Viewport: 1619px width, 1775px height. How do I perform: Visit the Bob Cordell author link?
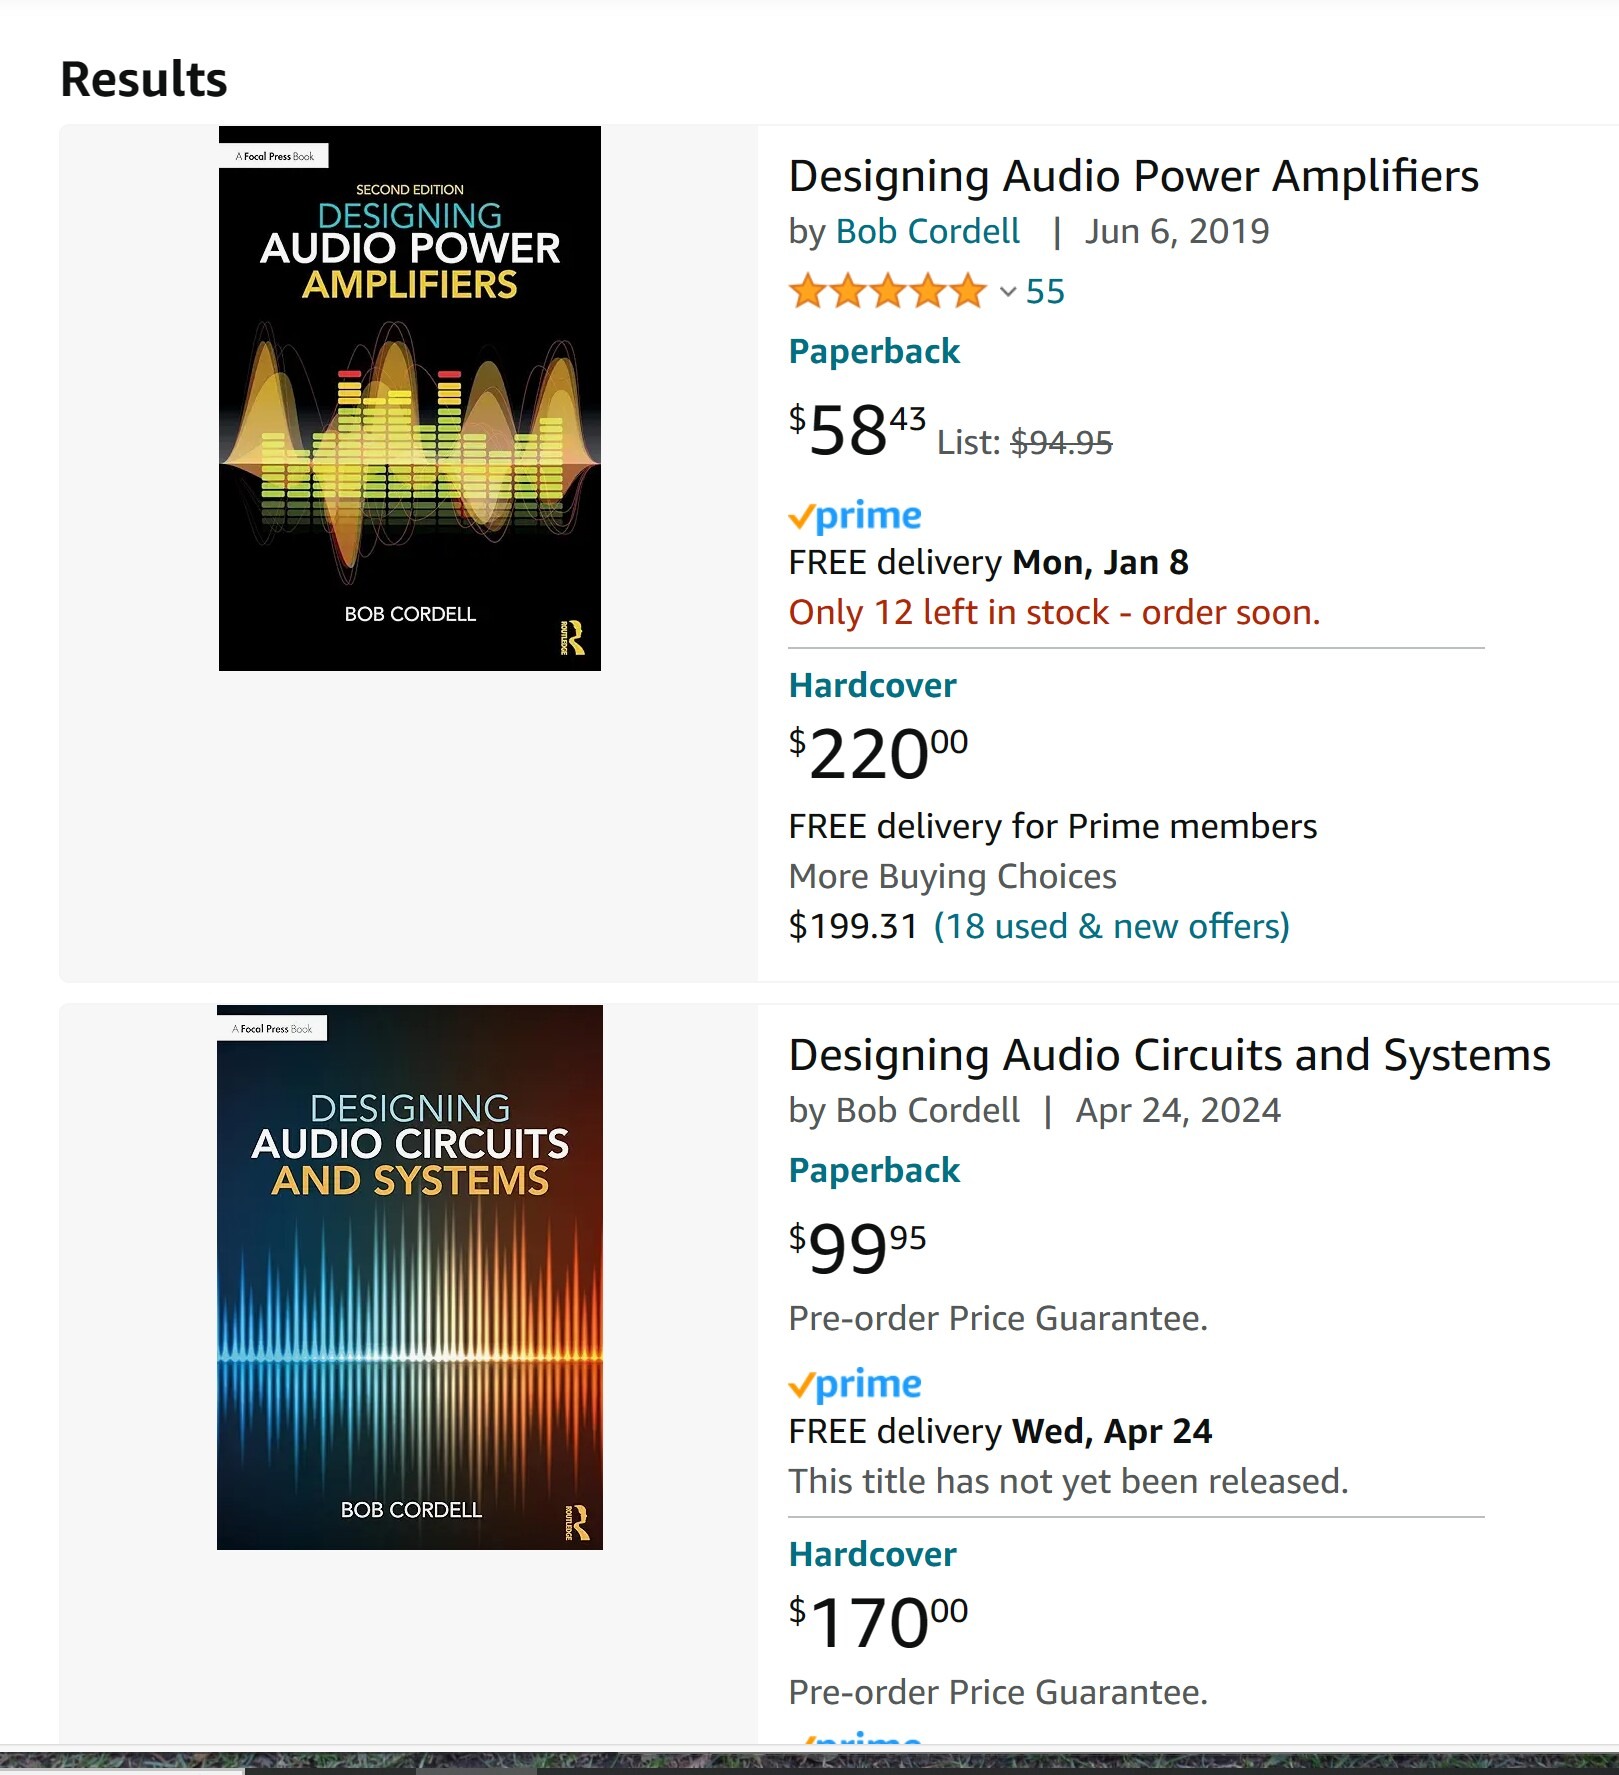point(927,231)
